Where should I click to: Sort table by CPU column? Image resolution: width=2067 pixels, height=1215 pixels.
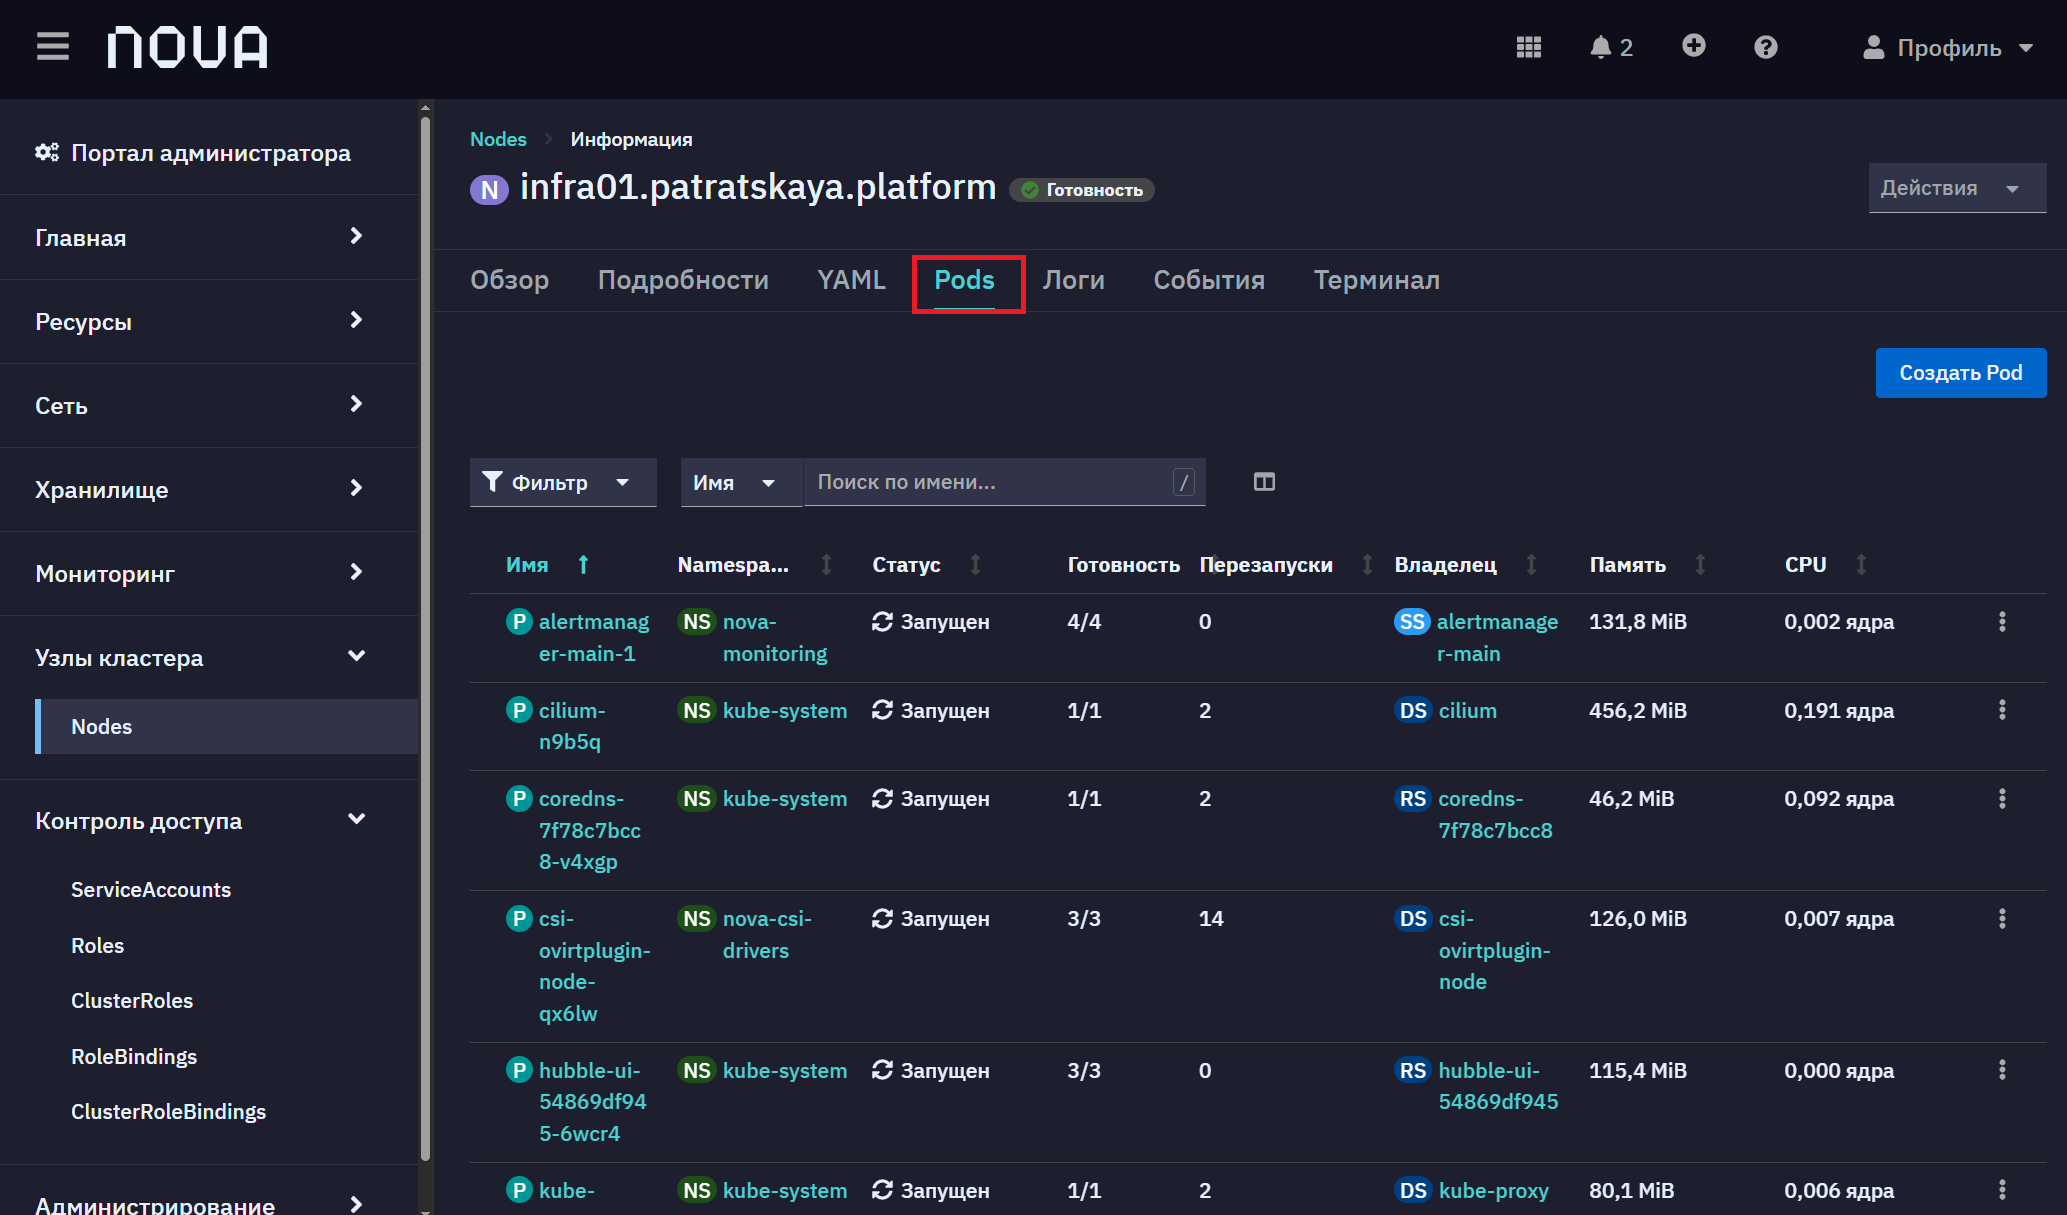pos(1826,565)
